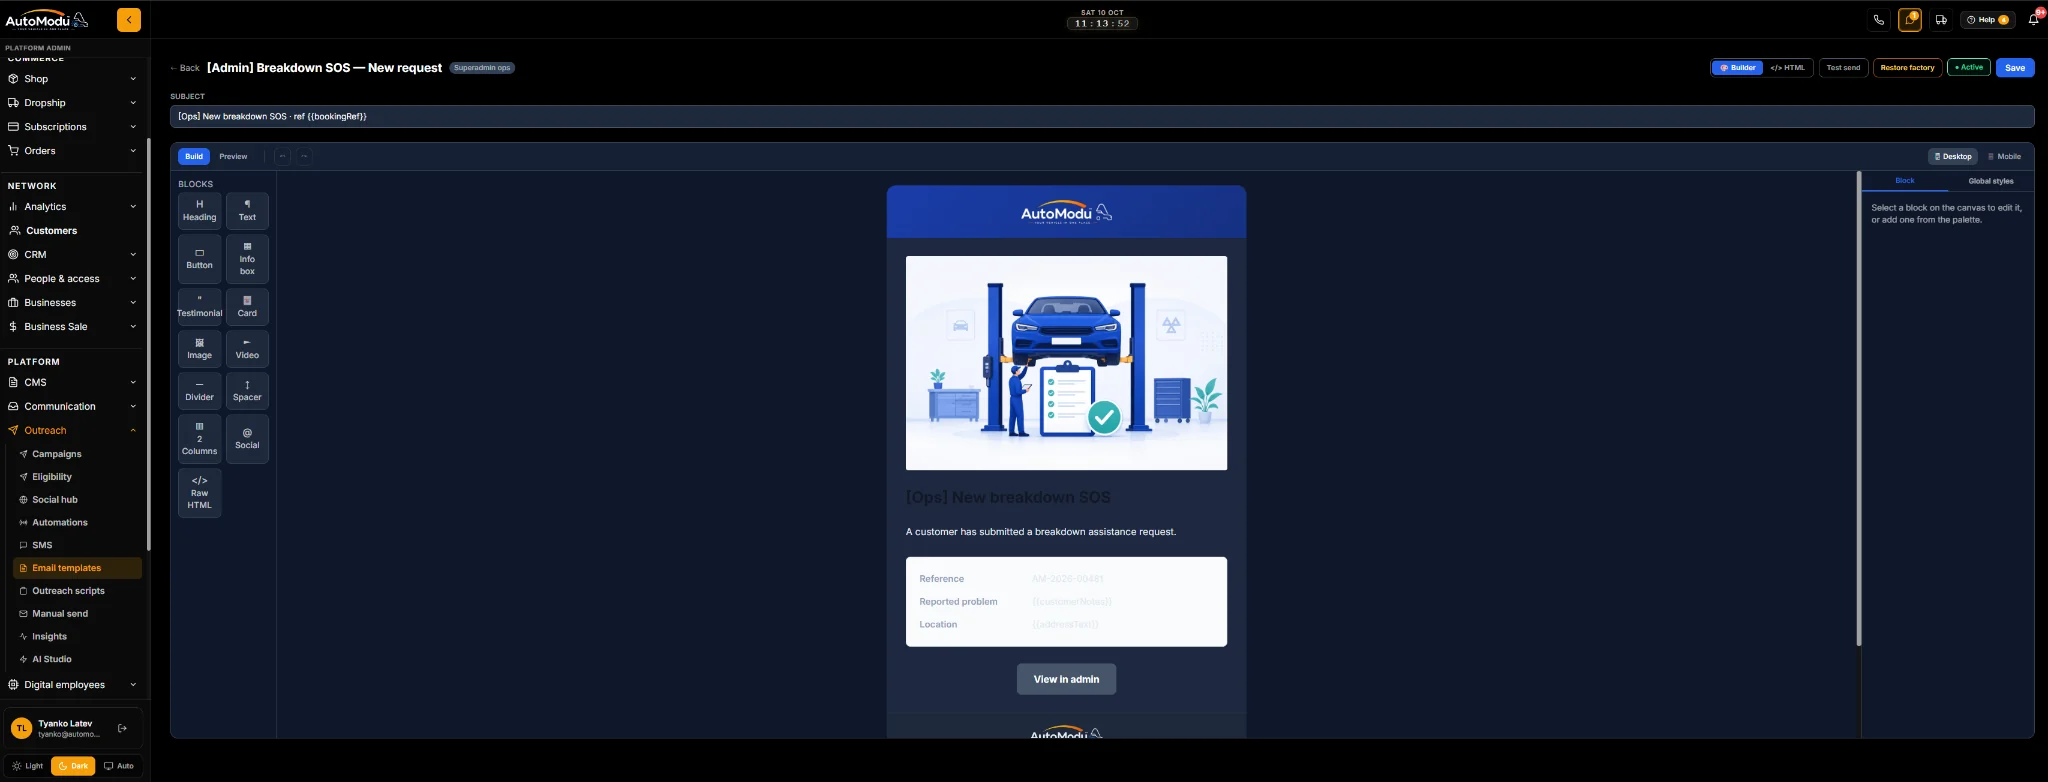Insert an Image block
Viewport: 2048px width, 782px height.
click(x=199, y=349)
